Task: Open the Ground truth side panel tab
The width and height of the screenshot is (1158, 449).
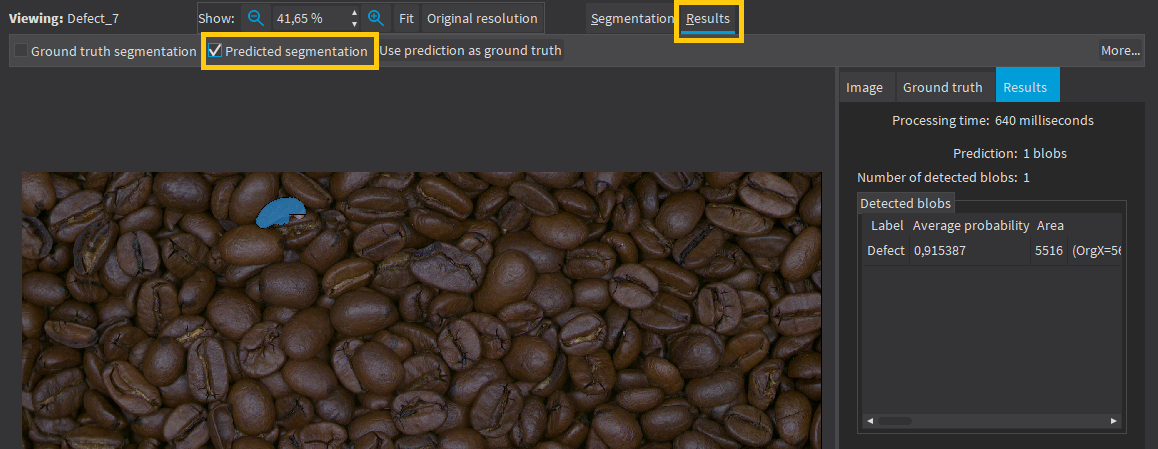Action: 942,87
